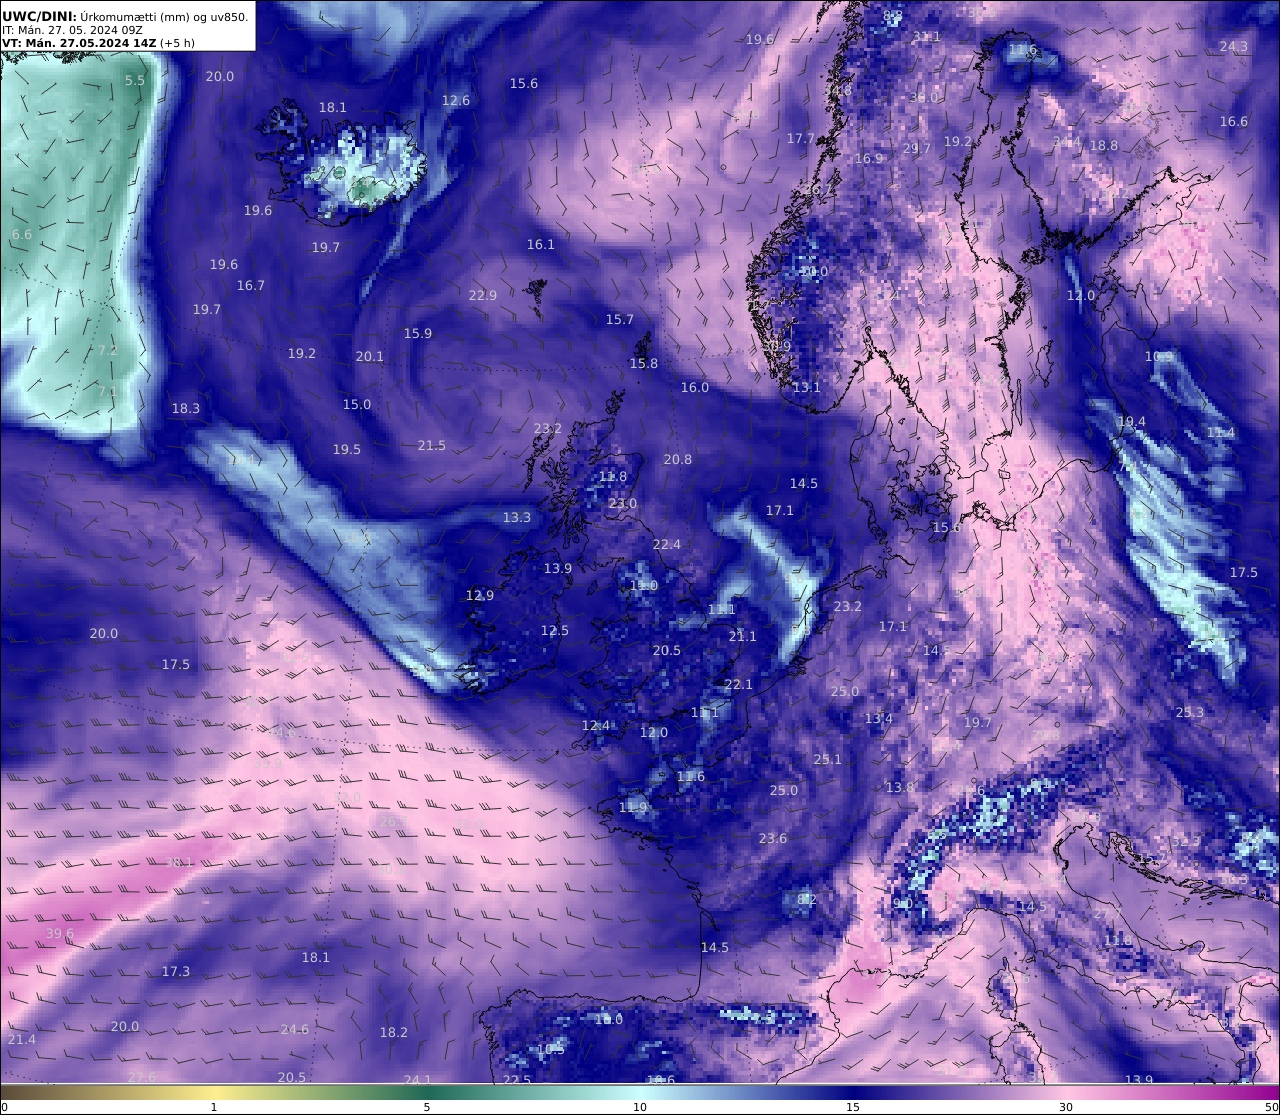
Task: Click the 19.5 map value
Action: 347,449
